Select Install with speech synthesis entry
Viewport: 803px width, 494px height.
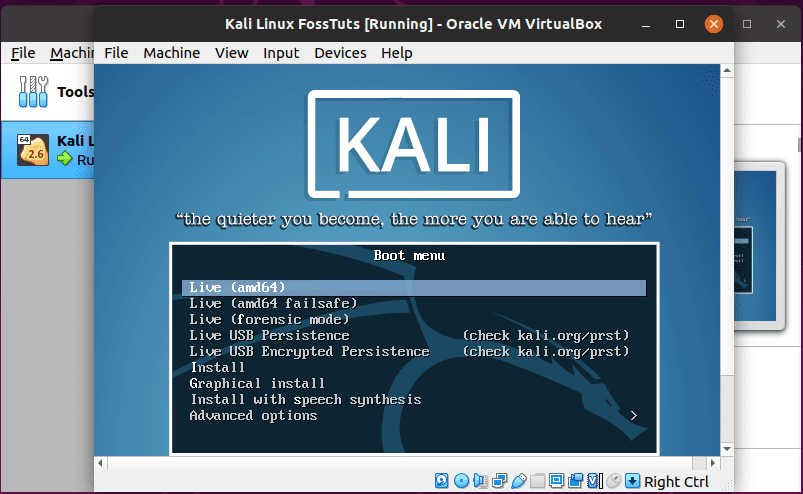tap(306, 399)
